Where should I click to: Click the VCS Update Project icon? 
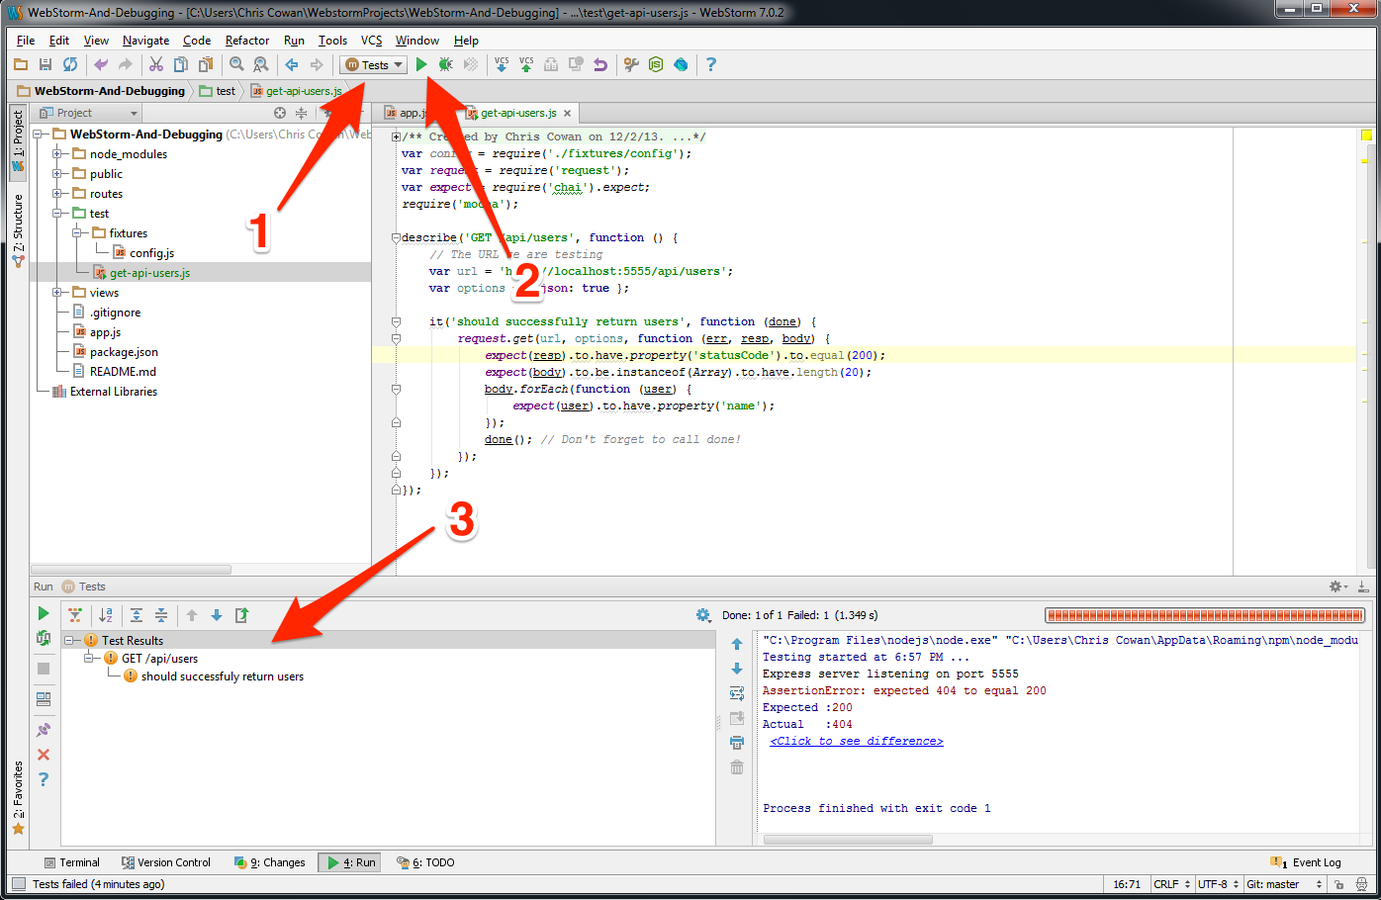(502, 65)
